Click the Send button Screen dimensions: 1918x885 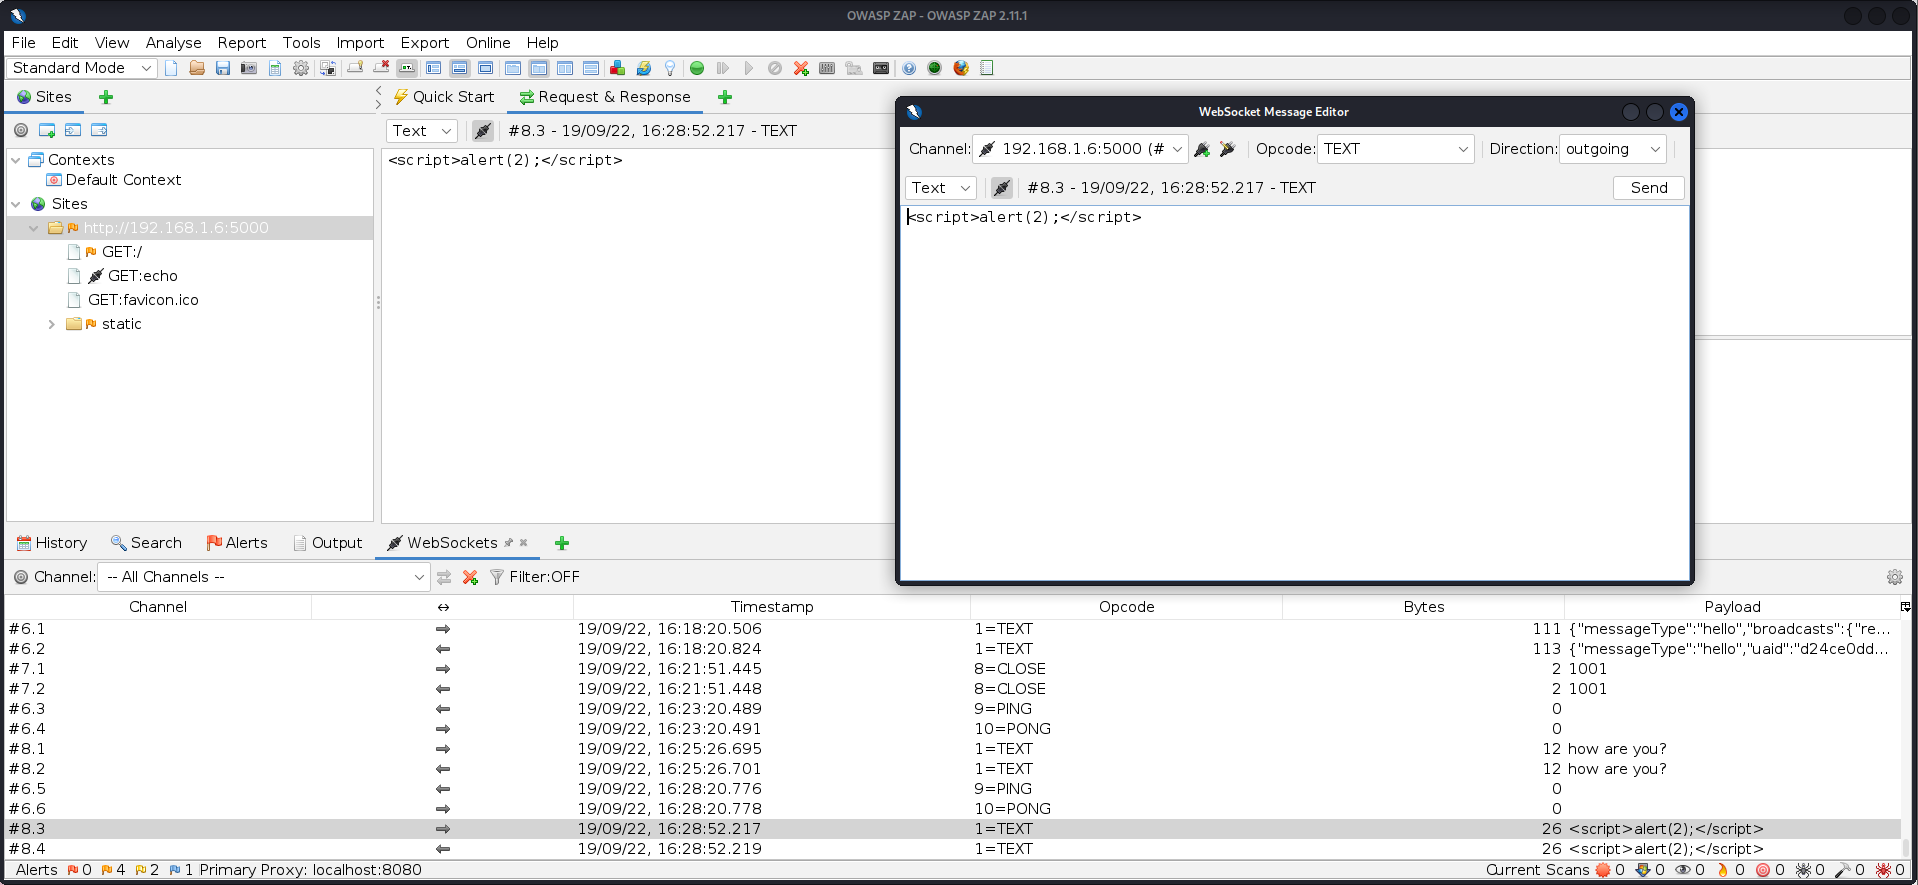1648,188
